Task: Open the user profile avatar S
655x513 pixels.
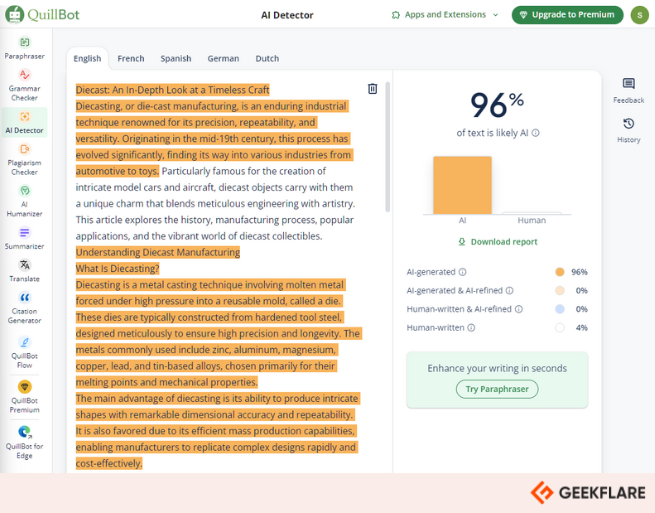Action: (639, 15)
